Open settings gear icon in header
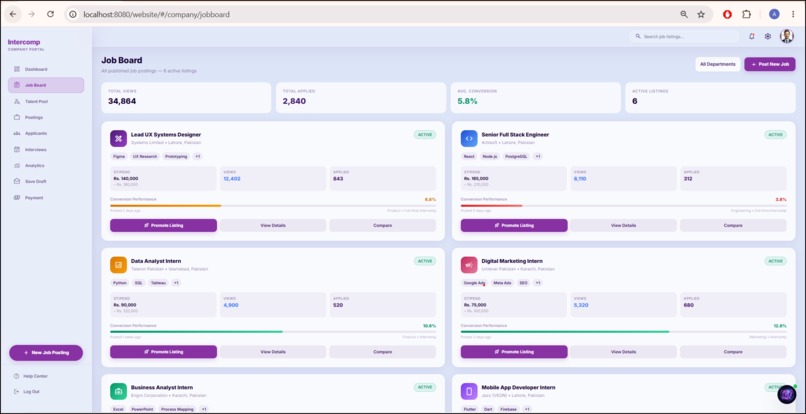 (767, 37)
